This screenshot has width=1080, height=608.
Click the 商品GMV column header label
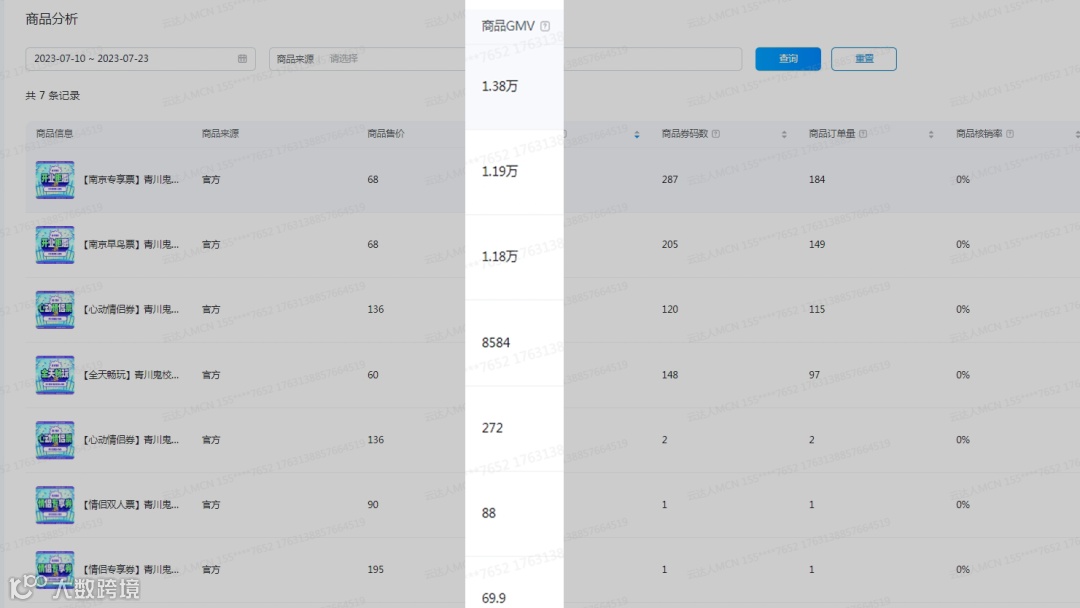[x=508, y=26]
